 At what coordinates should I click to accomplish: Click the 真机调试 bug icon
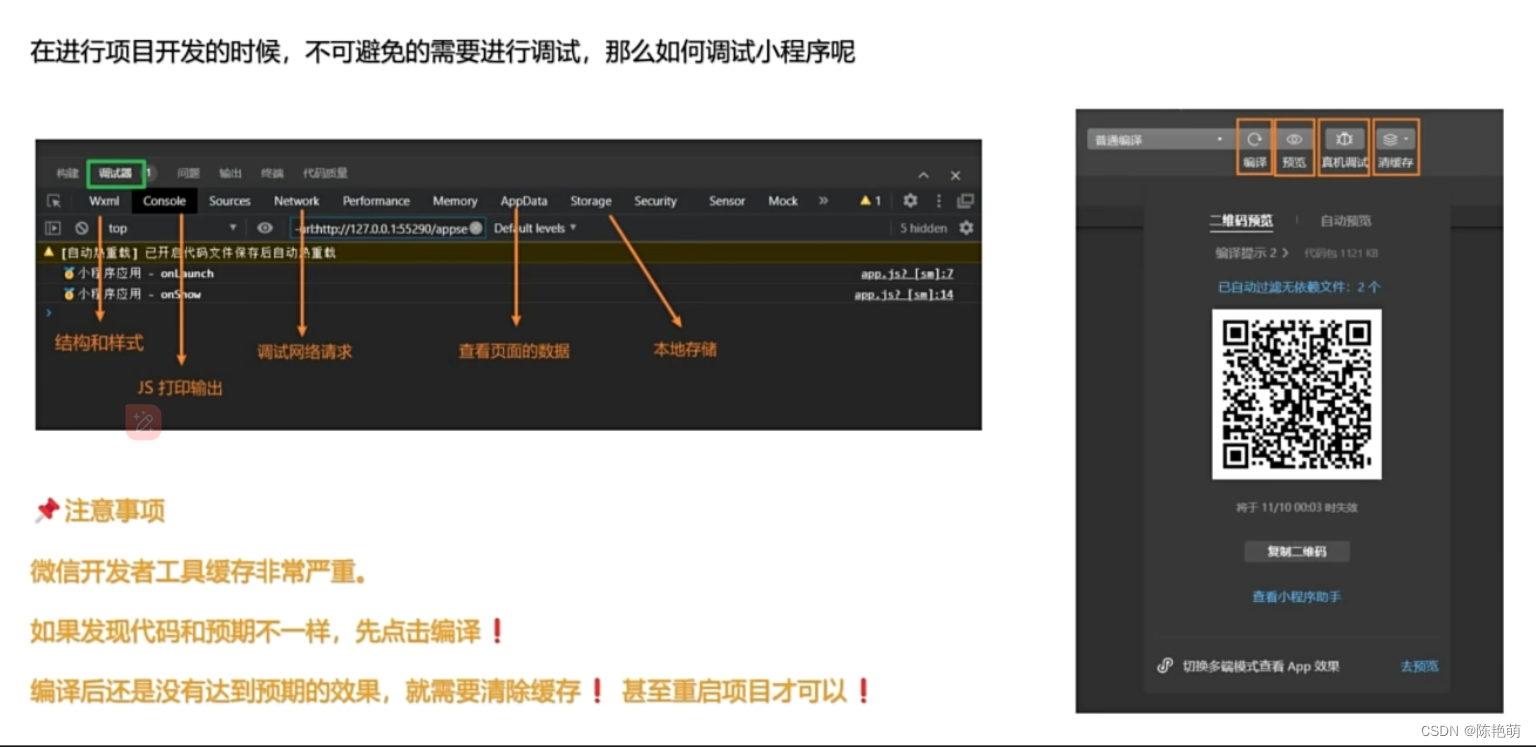[1344, 139]
